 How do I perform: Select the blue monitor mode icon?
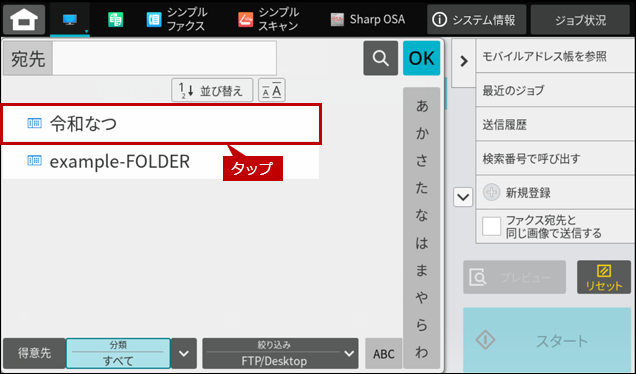[70, 19]
